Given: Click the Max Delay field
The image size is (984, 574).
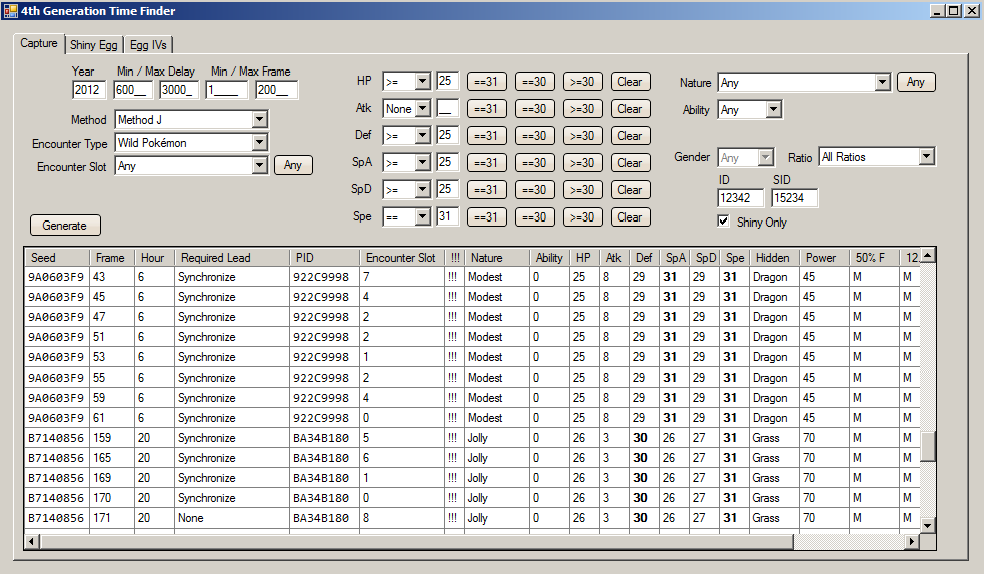Looking at the screenshot, I should [x=179, y=90].
